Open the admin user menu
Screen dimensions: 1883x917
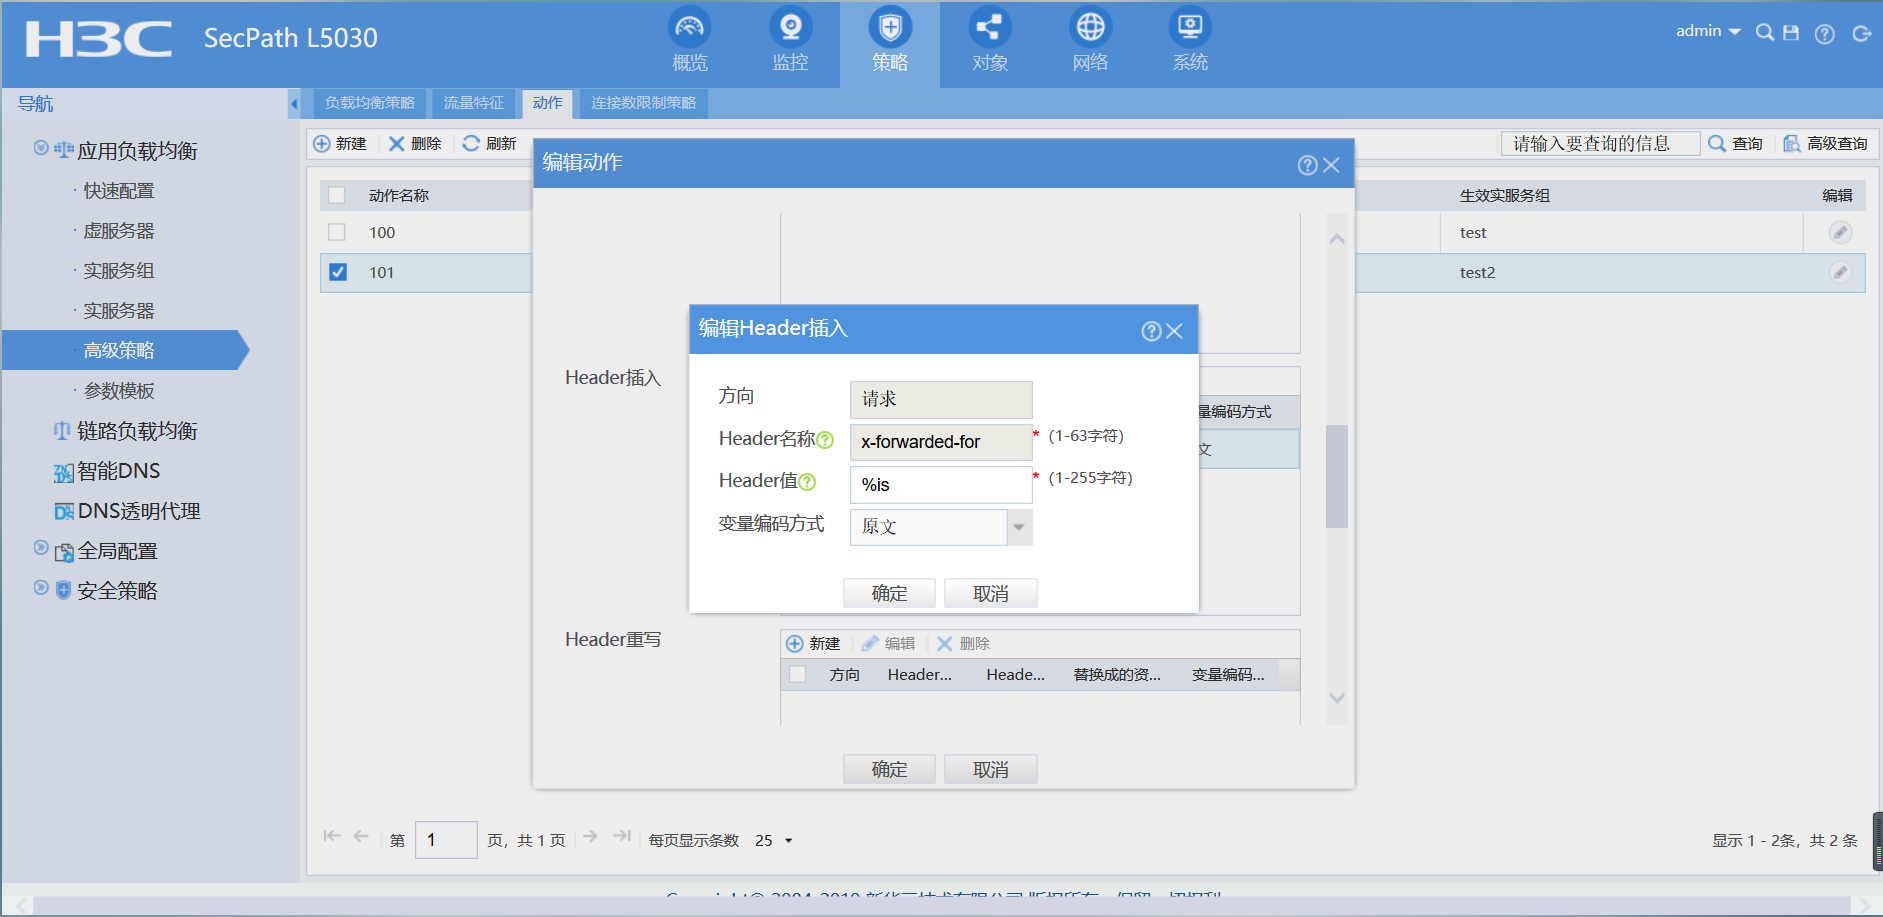[1708, 31]
